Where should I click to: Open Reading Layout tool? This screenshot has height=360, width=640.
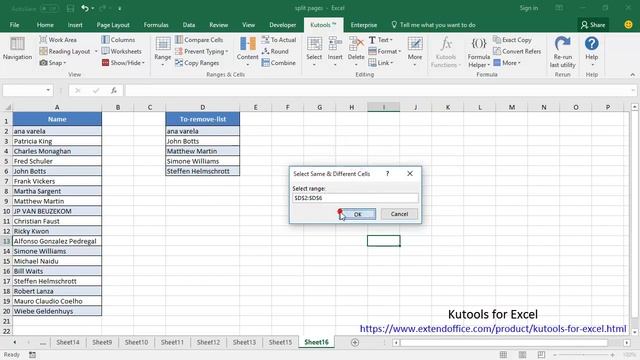click(65, 51)
